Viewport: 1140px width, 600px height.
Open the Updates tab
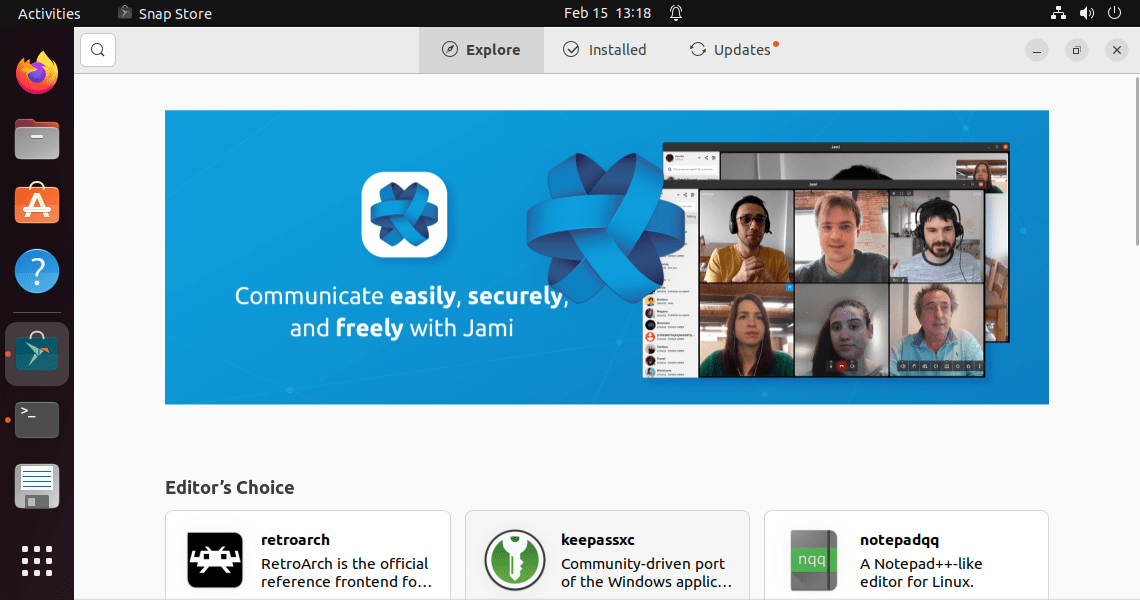pos(733,50)
